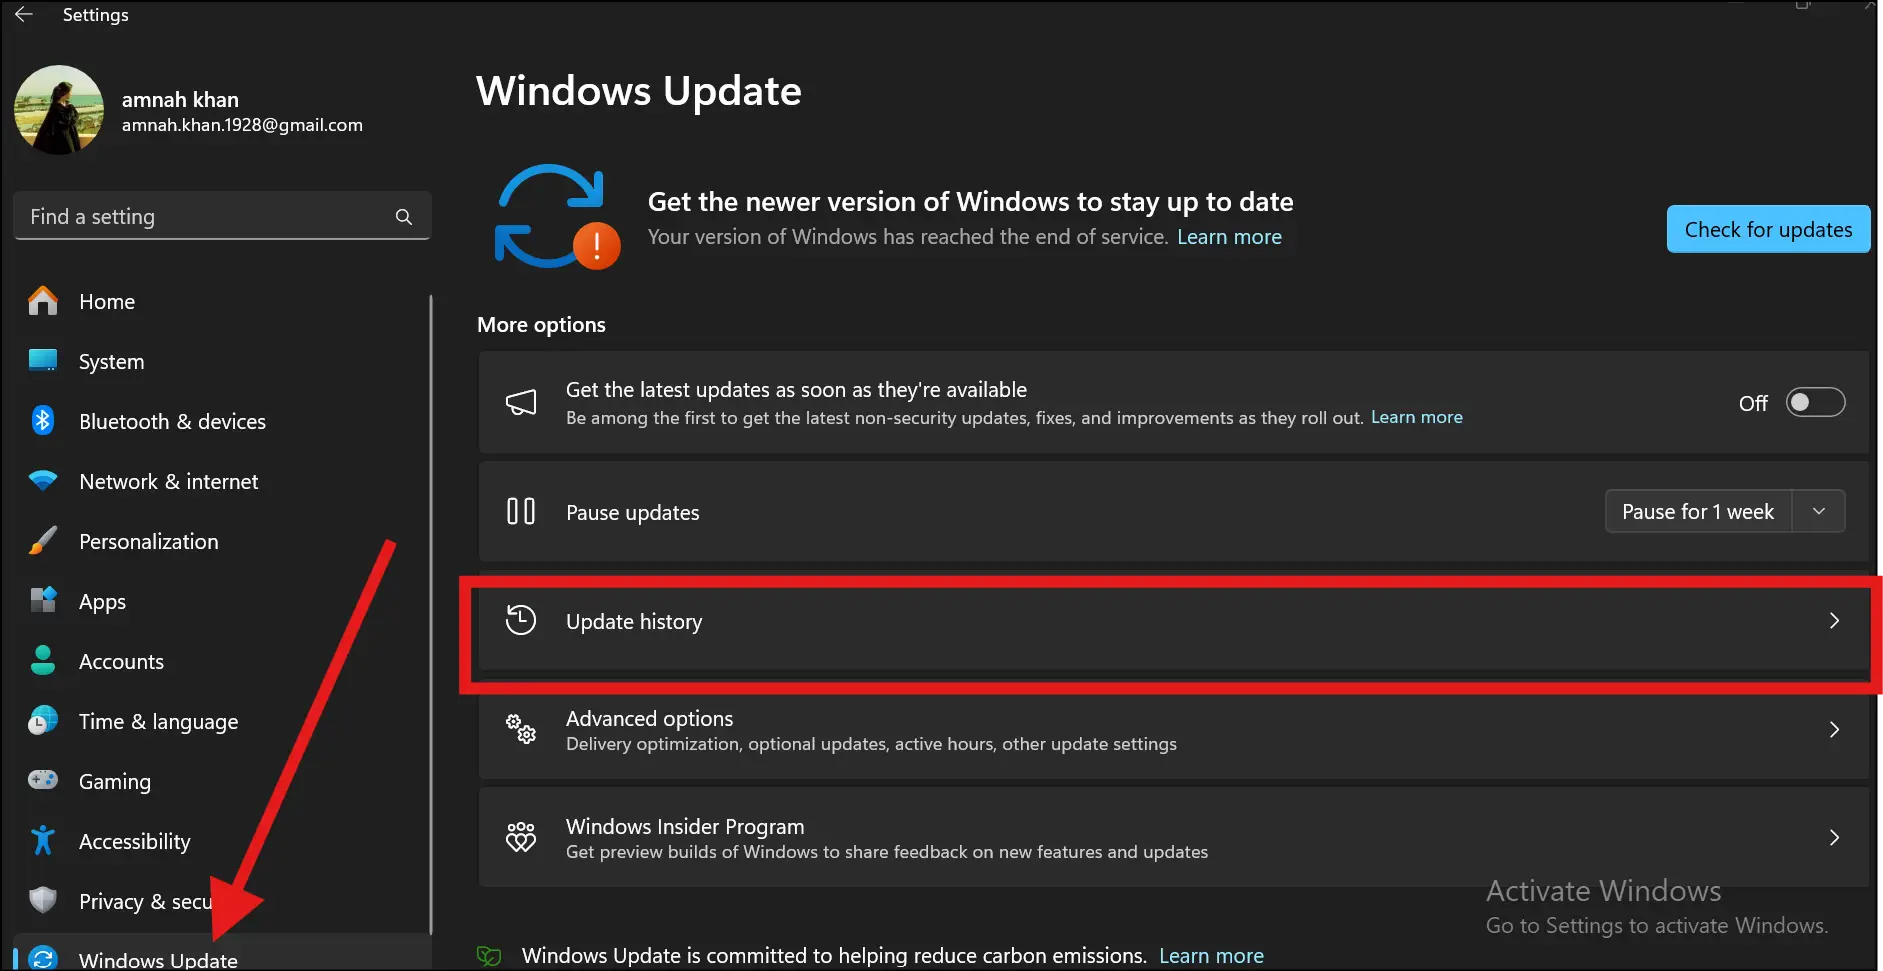This screenshot has width=1883, height=971.
Task: Click the Accessibility icon
Action: (x=43, y=841)
